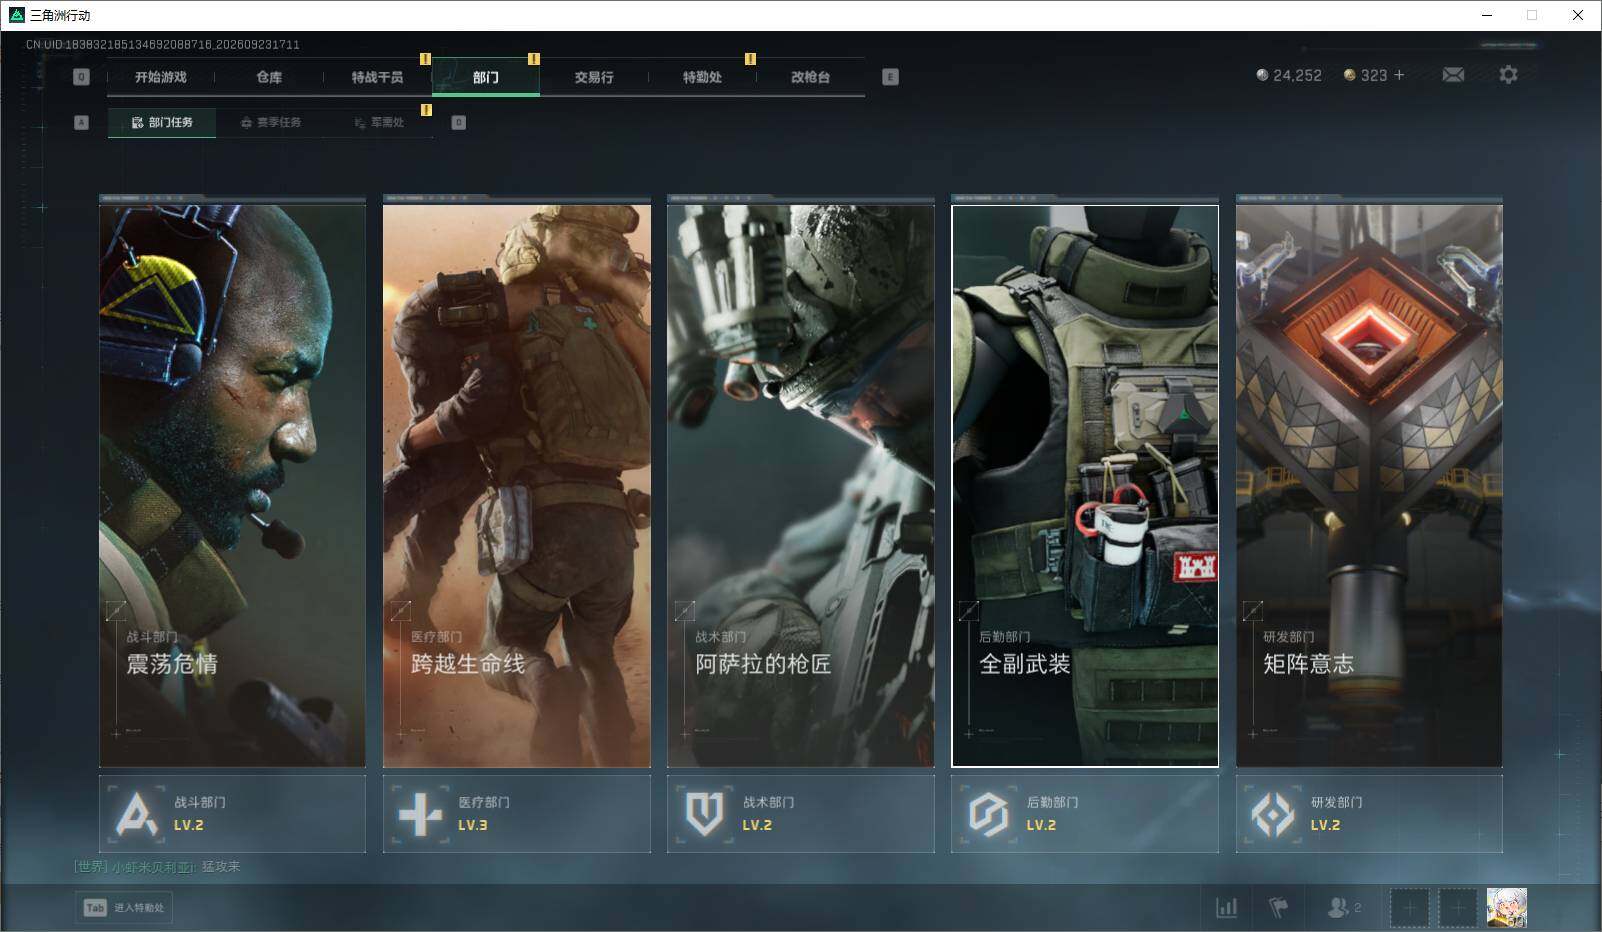The image size is (1602, 932).
Task: Click the Q key hint icon
Action: click(x=82, y=77)
